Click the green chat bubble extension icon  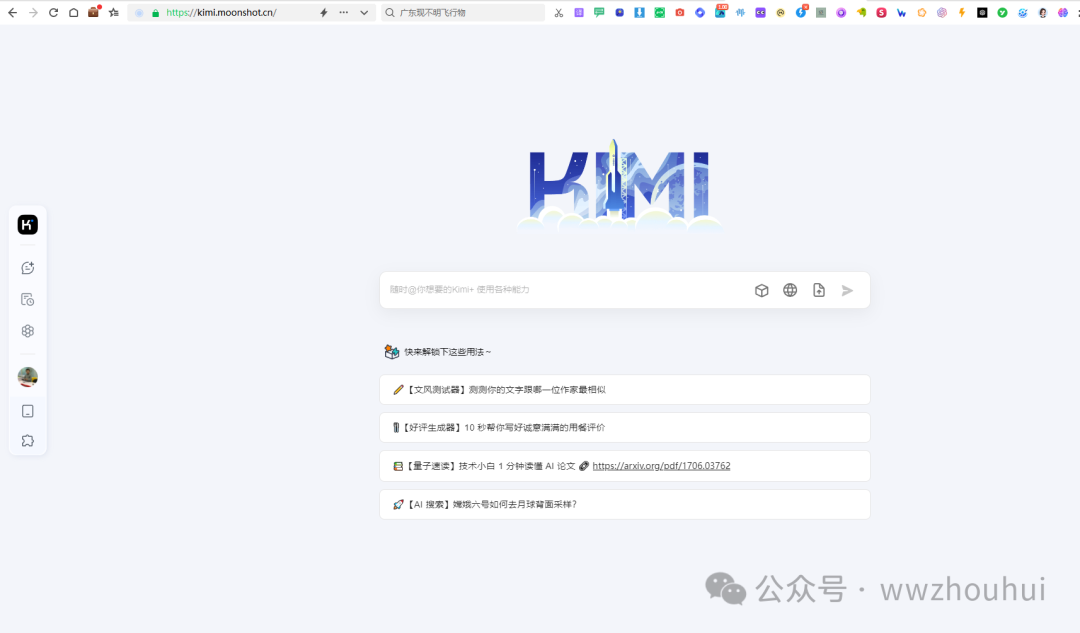tap(599, 12)
